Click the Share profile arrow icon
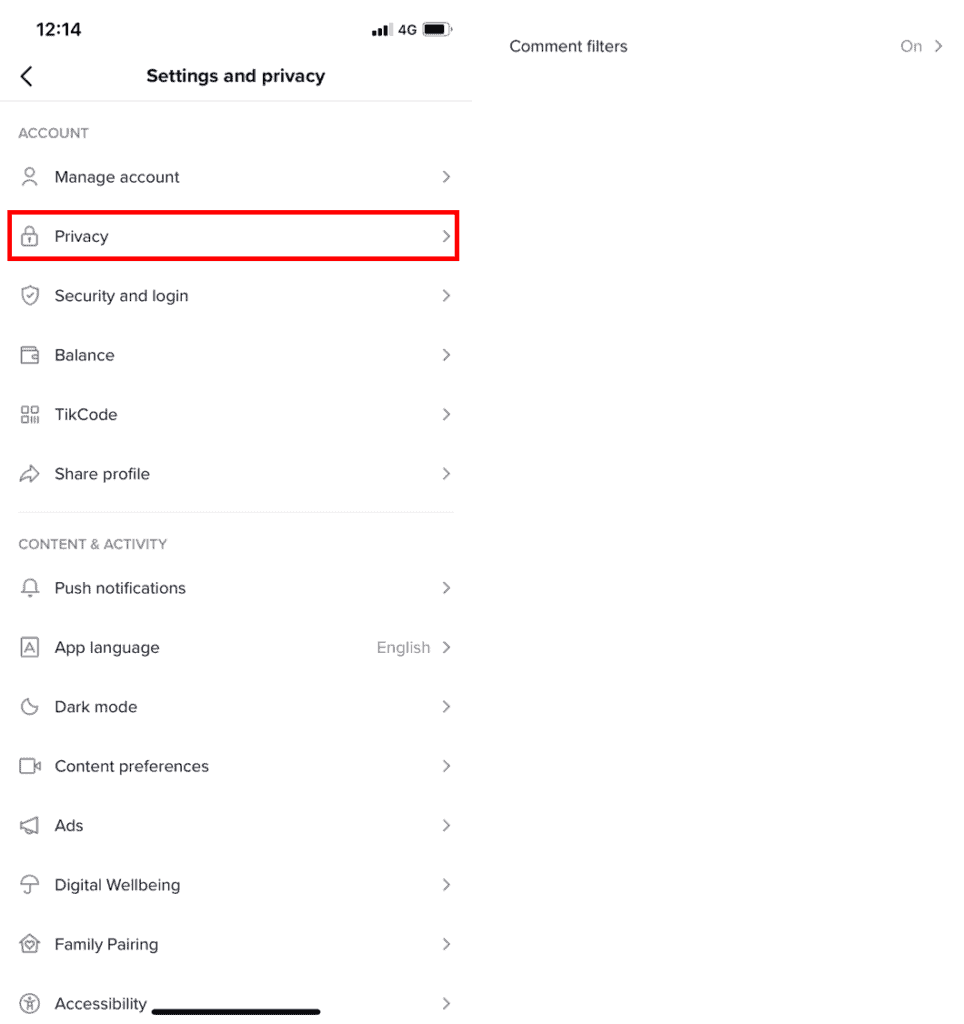 [x=29, y=473]
